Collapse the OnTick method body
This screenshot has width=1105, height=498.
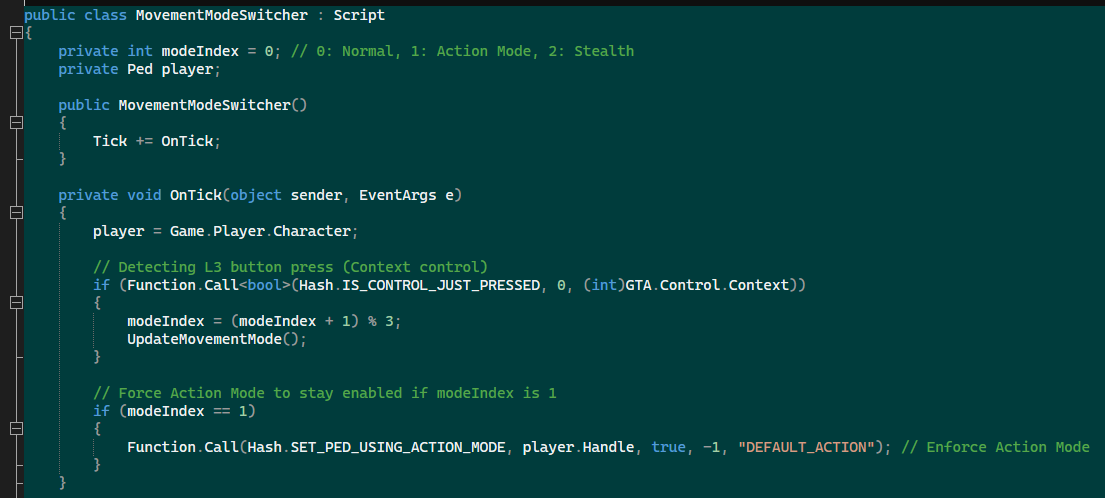(x=15, y=213)
